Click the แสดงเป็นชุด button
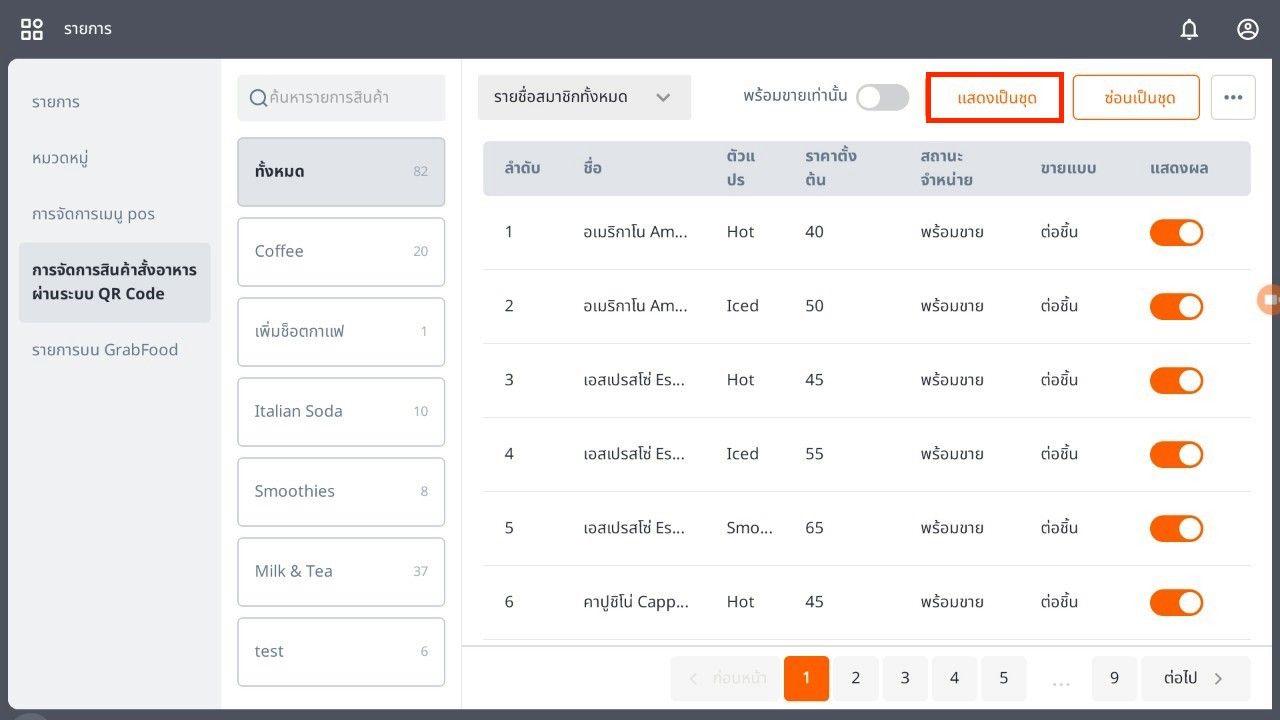 coord(995,98)
